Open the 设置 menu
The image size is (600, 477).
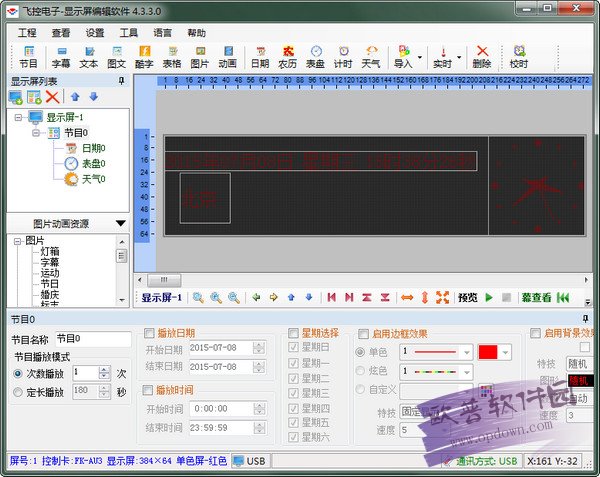point(95,33)
